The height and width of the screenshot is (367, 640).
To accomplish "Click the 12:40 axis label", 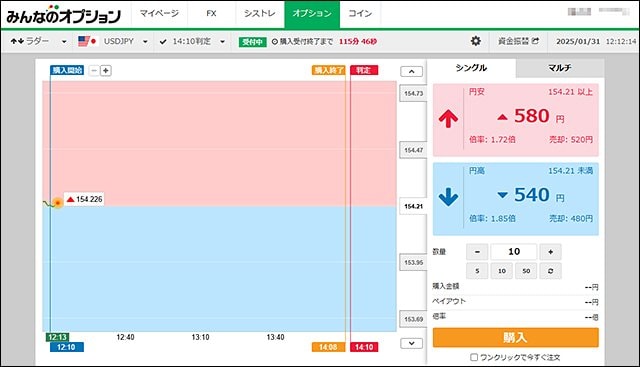I will pyautogui.click(x=125, y=337).
